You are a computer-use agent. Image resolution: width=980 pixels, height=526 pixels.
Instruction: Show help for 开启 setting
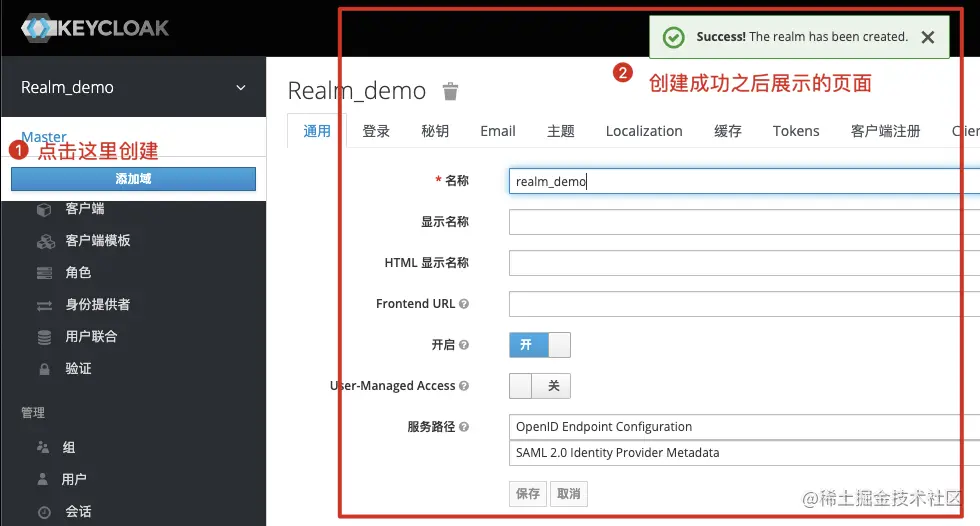[464, 345]
